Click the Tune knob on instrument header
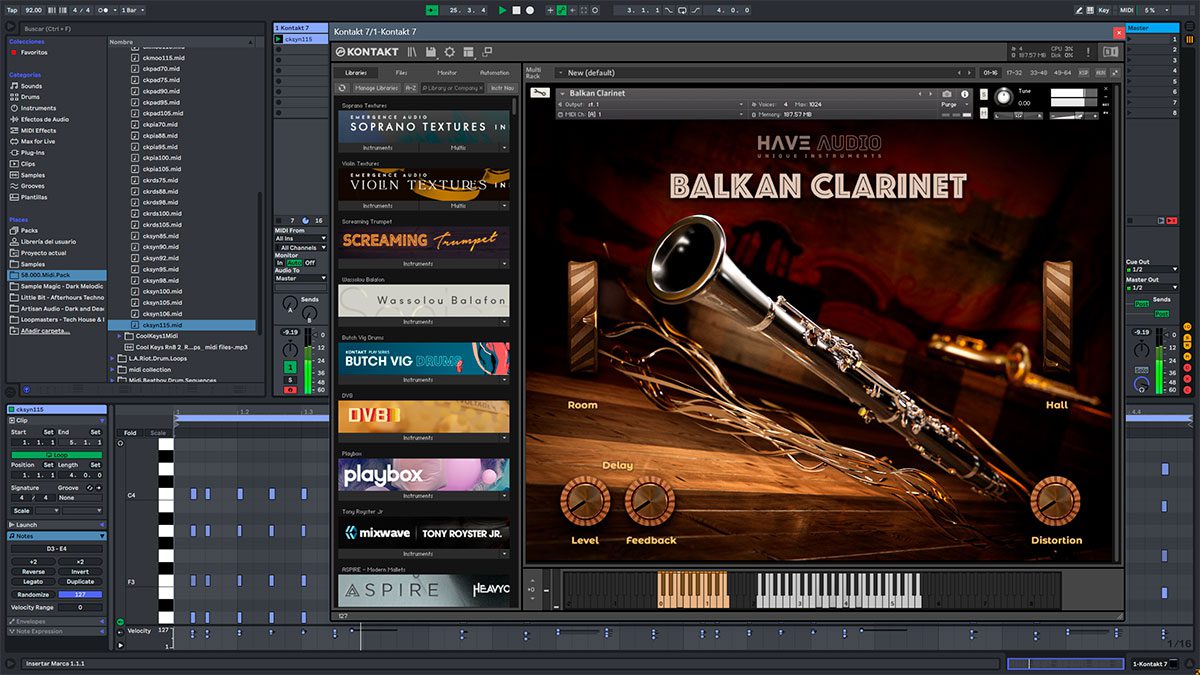This screenshot has width=1200, height=675. click(1003, 97)
